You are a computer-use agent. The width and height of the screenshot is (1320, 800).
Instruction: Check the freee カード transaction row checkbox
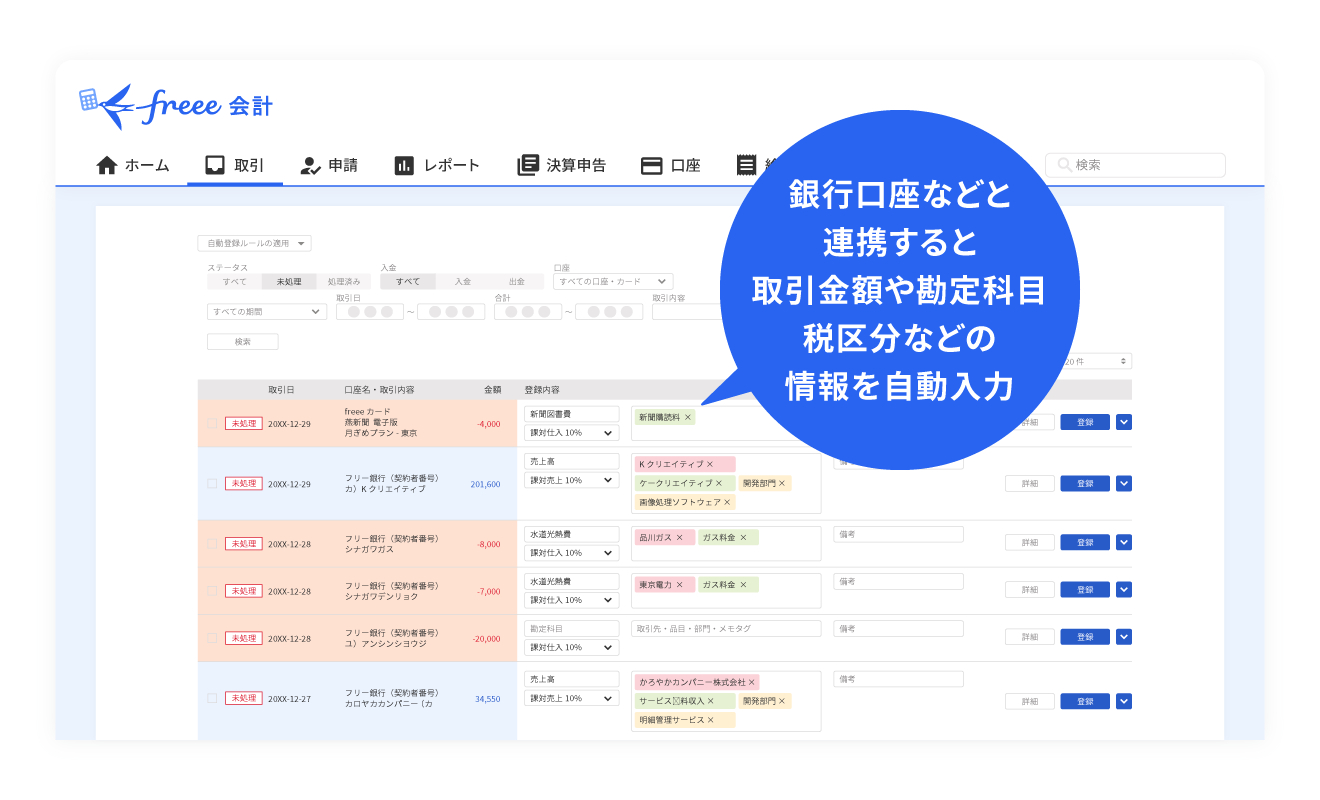tap(211, 423)
